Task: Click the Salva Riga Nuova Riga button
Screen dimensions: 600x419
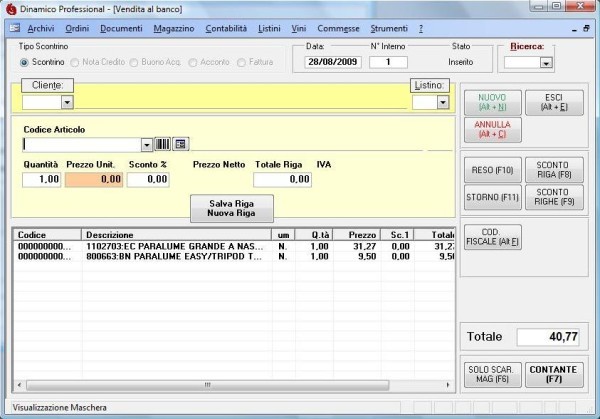Action: (232, 209)
